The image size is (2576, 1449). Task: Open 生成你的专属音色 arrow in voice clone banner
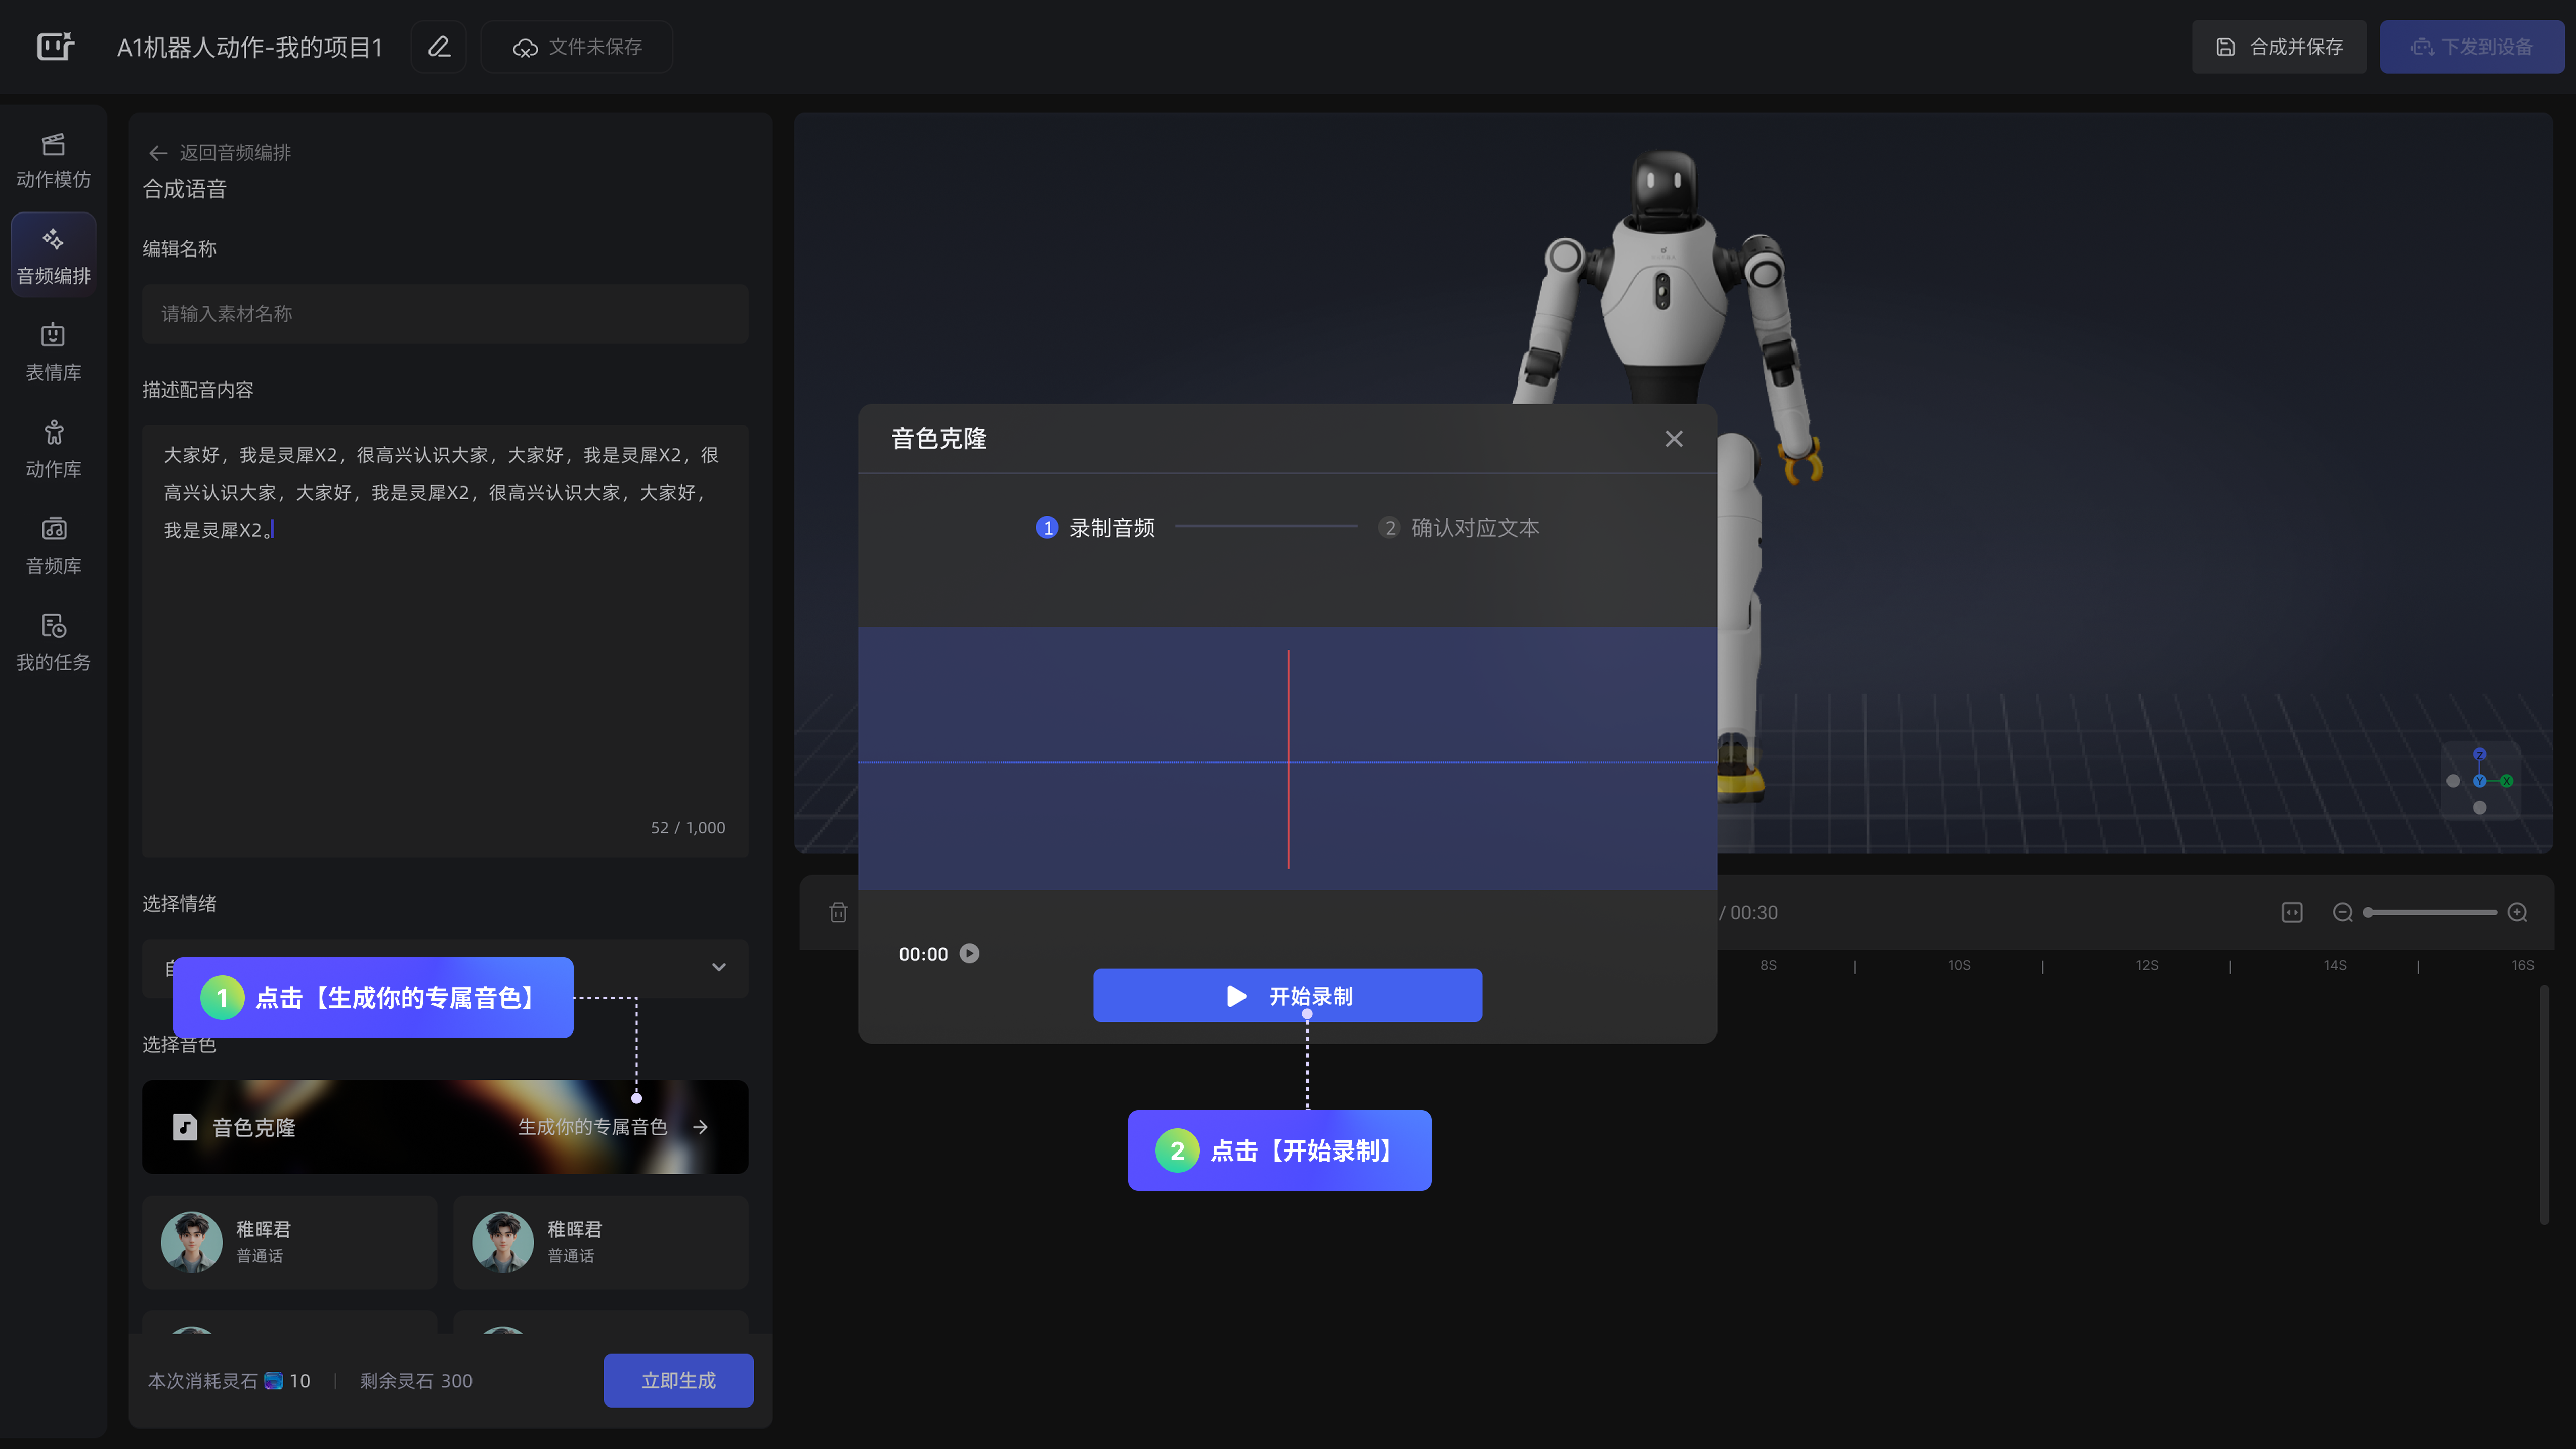700,1127
